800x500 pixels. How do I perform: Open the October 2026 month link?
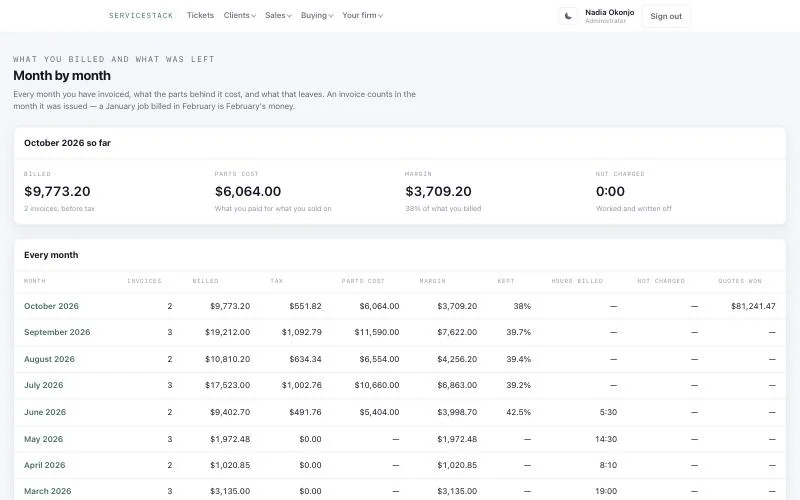51,306
